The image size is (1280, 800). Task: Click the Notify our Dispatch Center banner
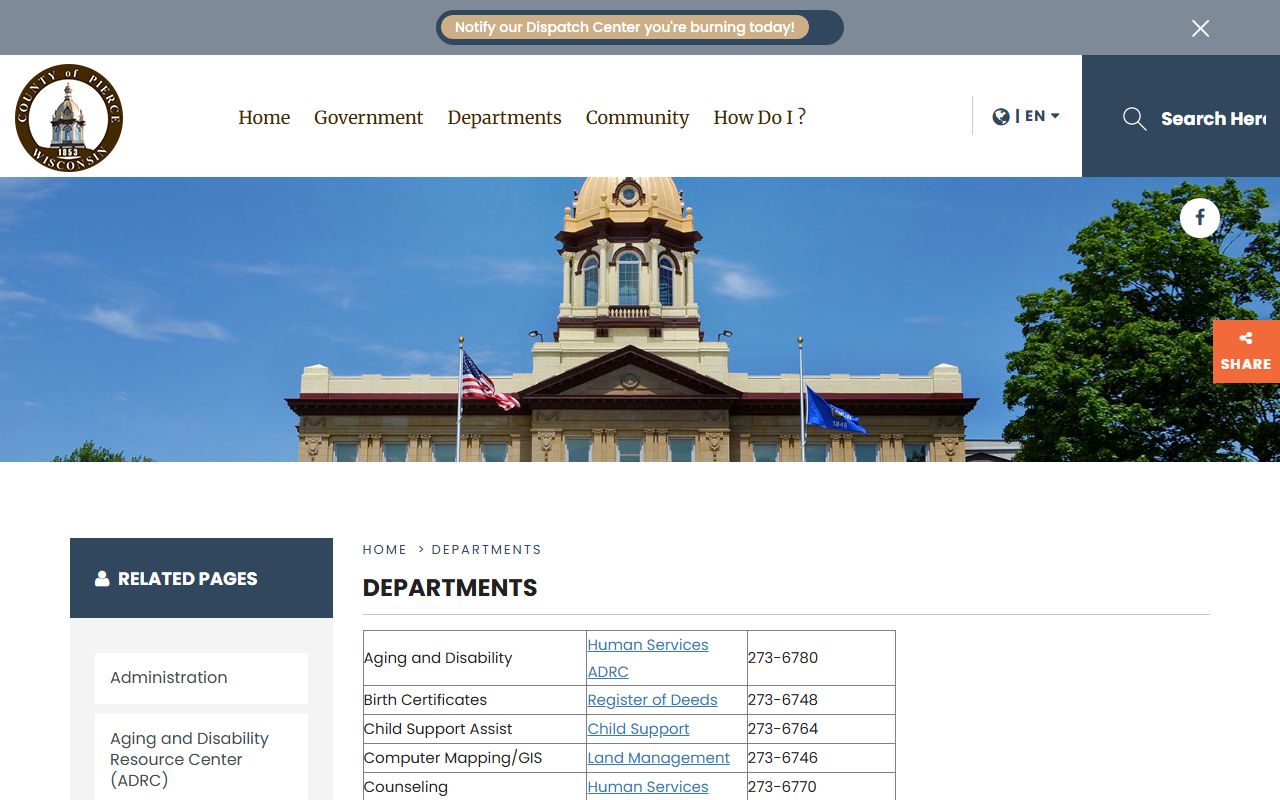tap(625, 27)
